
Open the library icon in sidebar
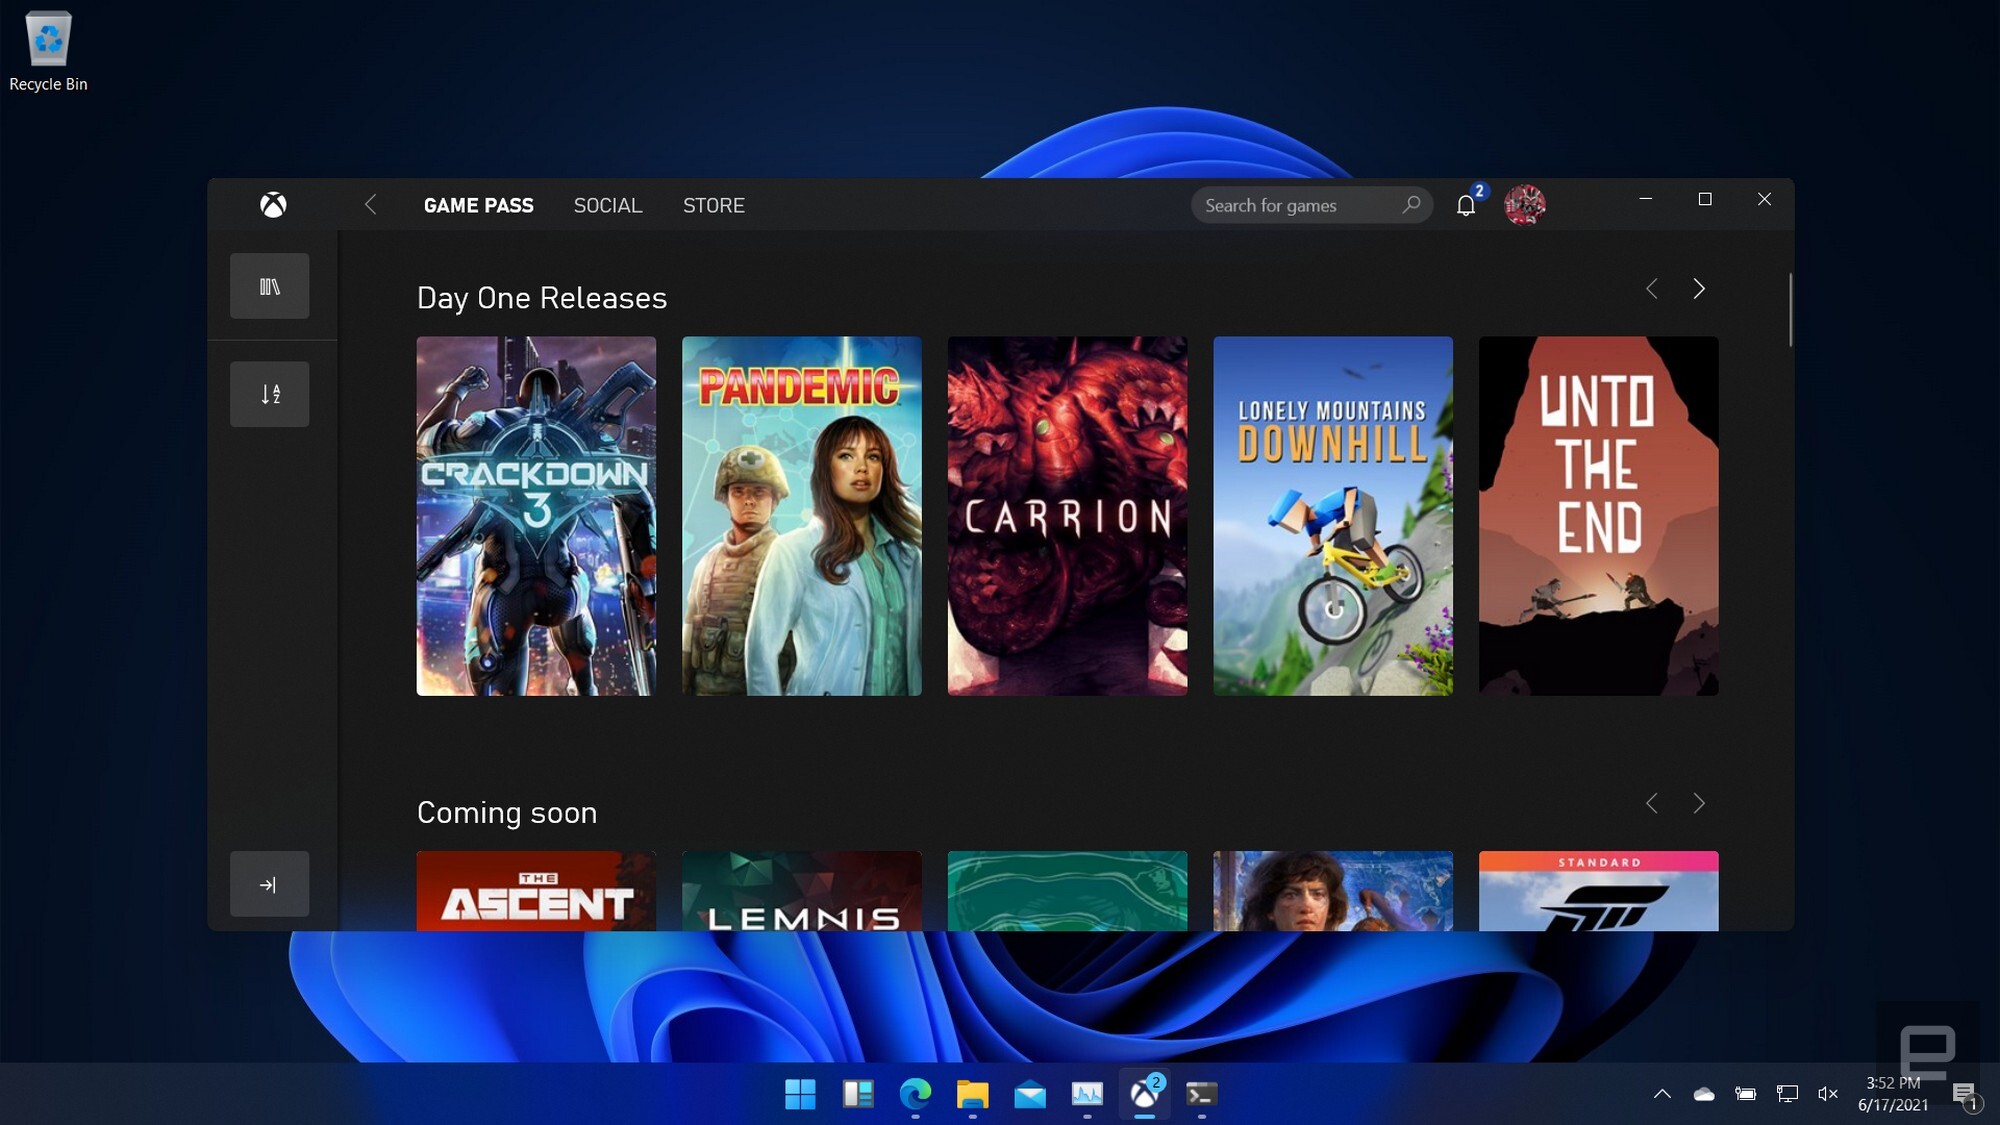(270, 286)
